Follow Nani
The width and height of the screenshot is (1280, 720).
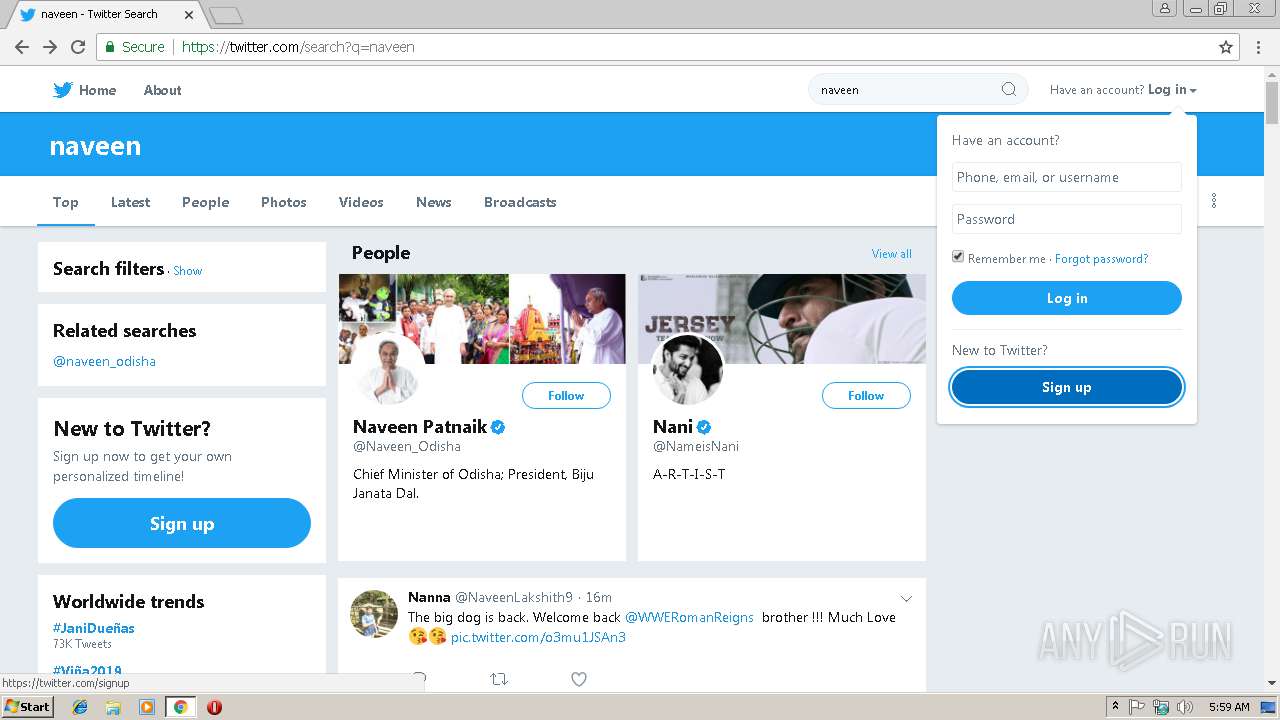tap(866, 395)
